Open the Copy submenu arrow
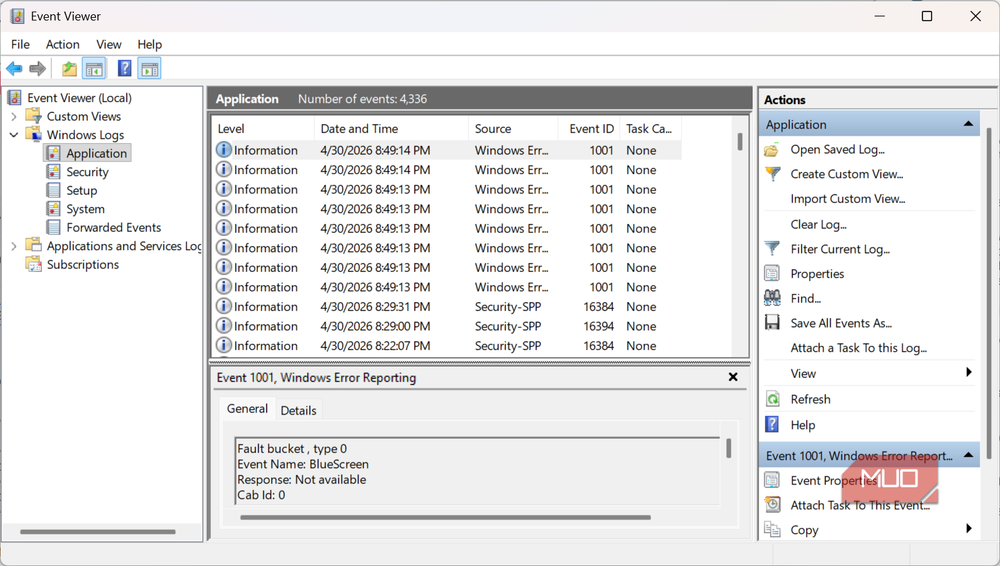This screenshot has height=566, width=1000. (x=969, y=529)
